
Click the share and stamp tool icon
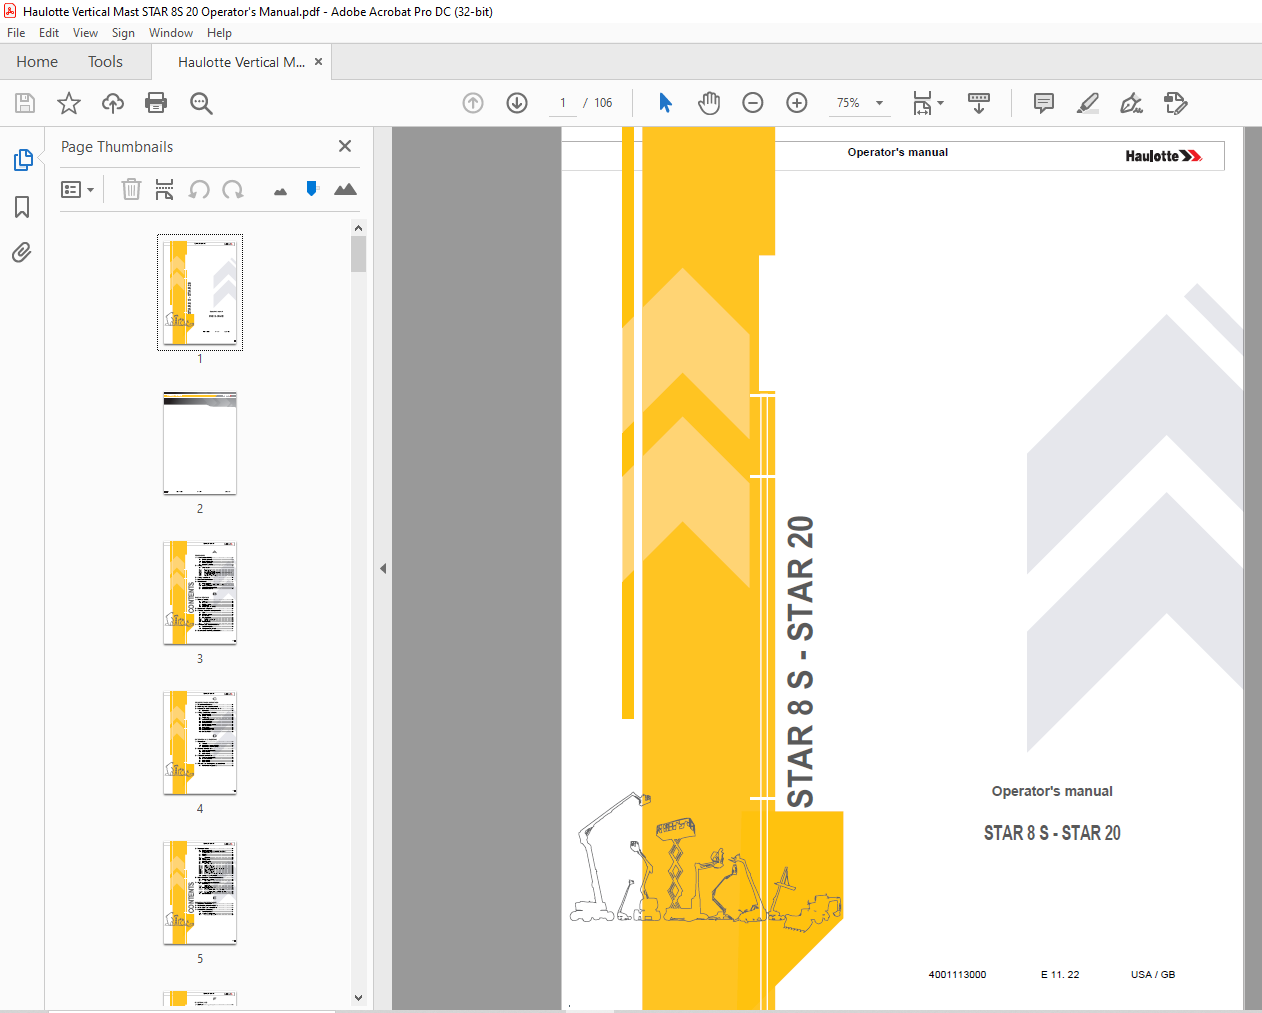(x=1176, y=103)
